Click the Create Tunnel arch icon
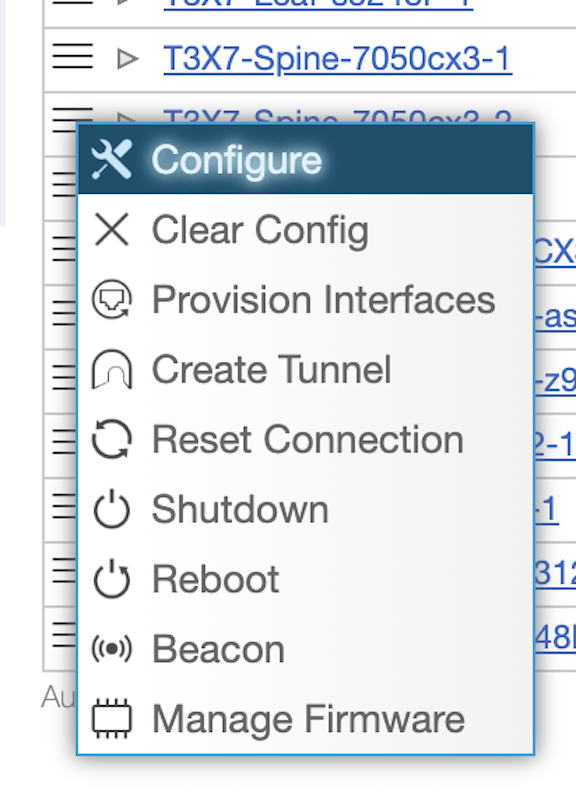The height and width of the screenshot is (794, 576). click(x=111, y=370)
